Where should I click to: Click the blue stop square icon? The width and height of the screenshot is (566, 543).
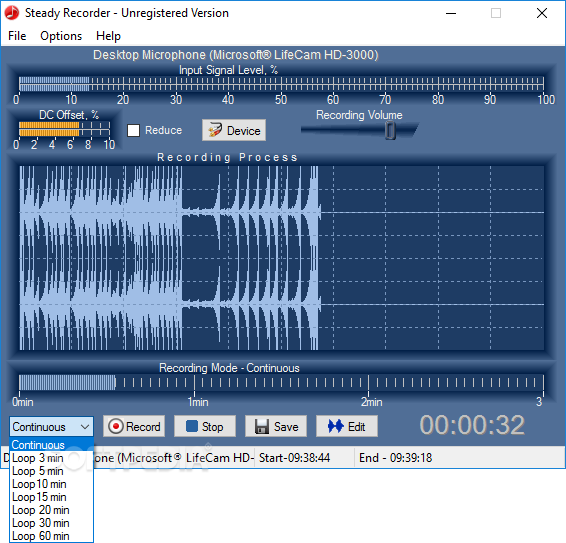[x=191, y=426]
